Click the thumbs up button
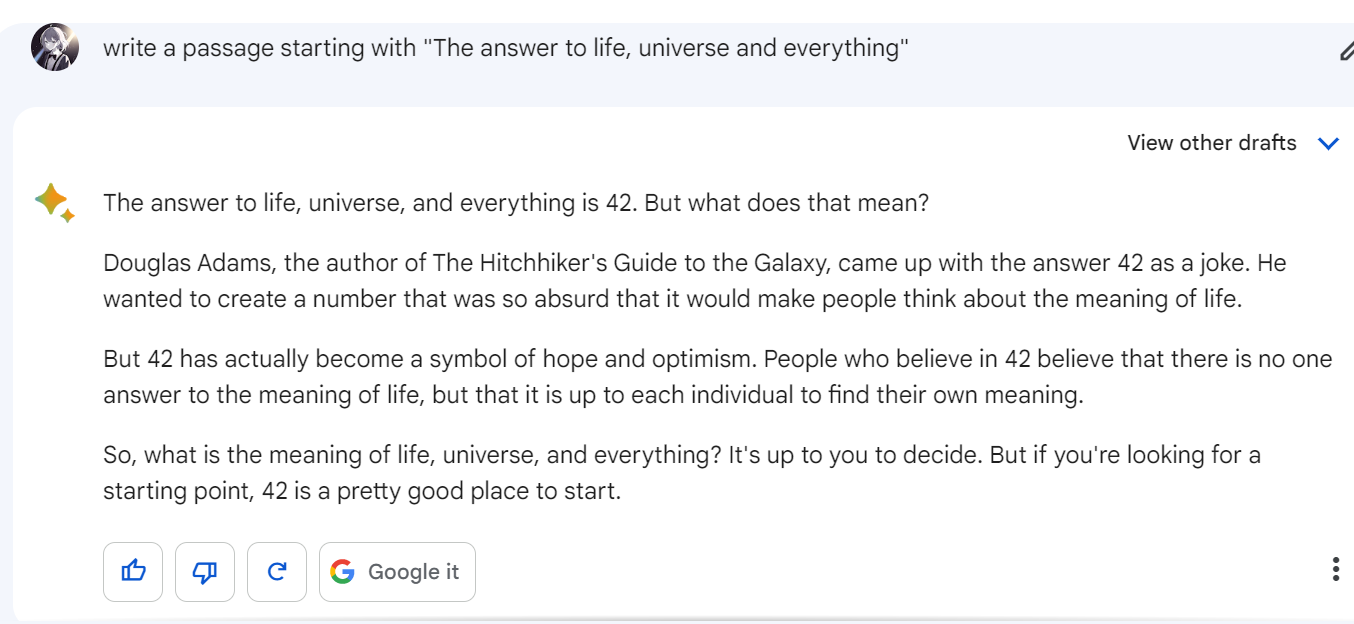 (x=133, y=572)
